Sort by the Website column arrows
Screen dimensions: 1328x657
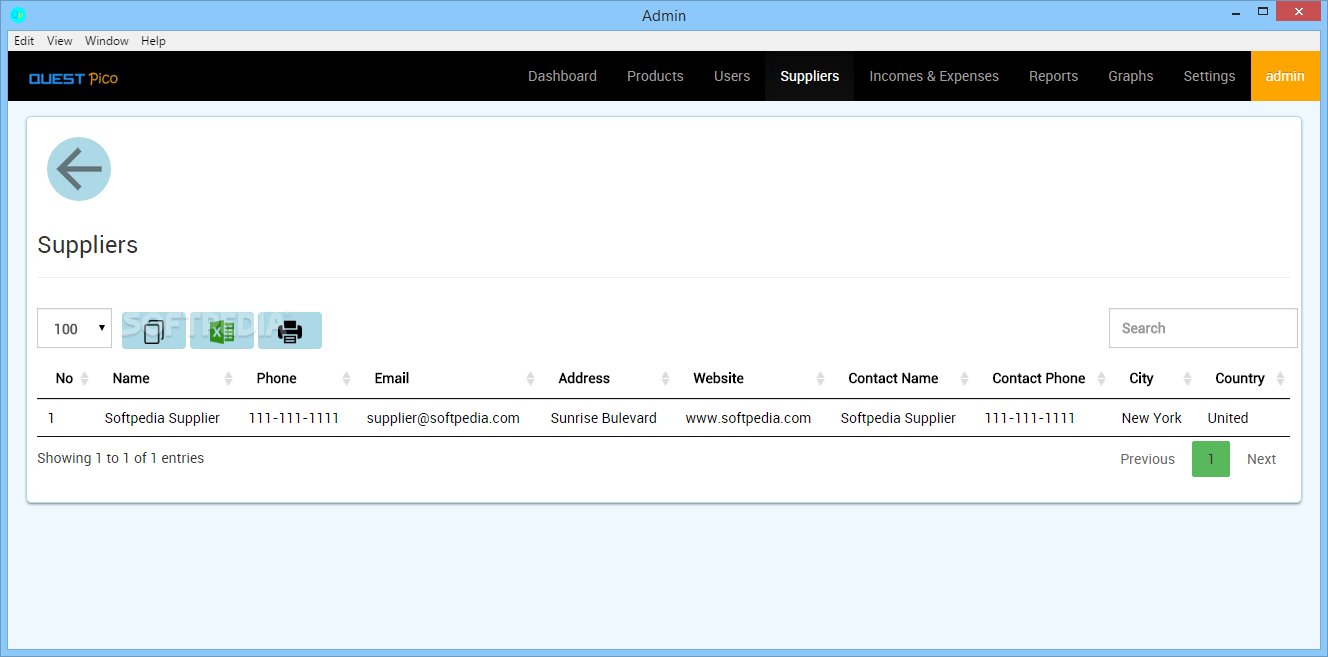821,378
